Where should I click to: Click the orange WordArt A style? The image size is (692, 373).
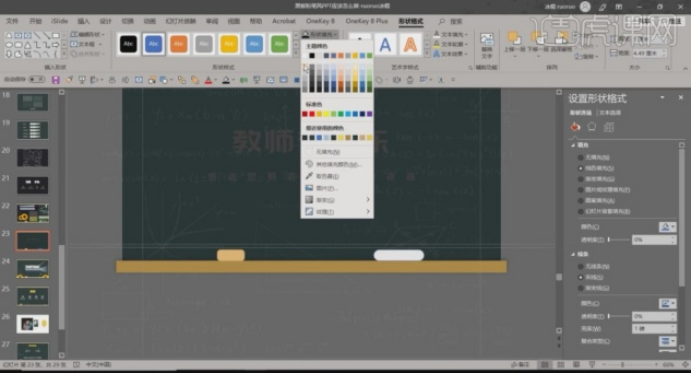coord(410,45)
